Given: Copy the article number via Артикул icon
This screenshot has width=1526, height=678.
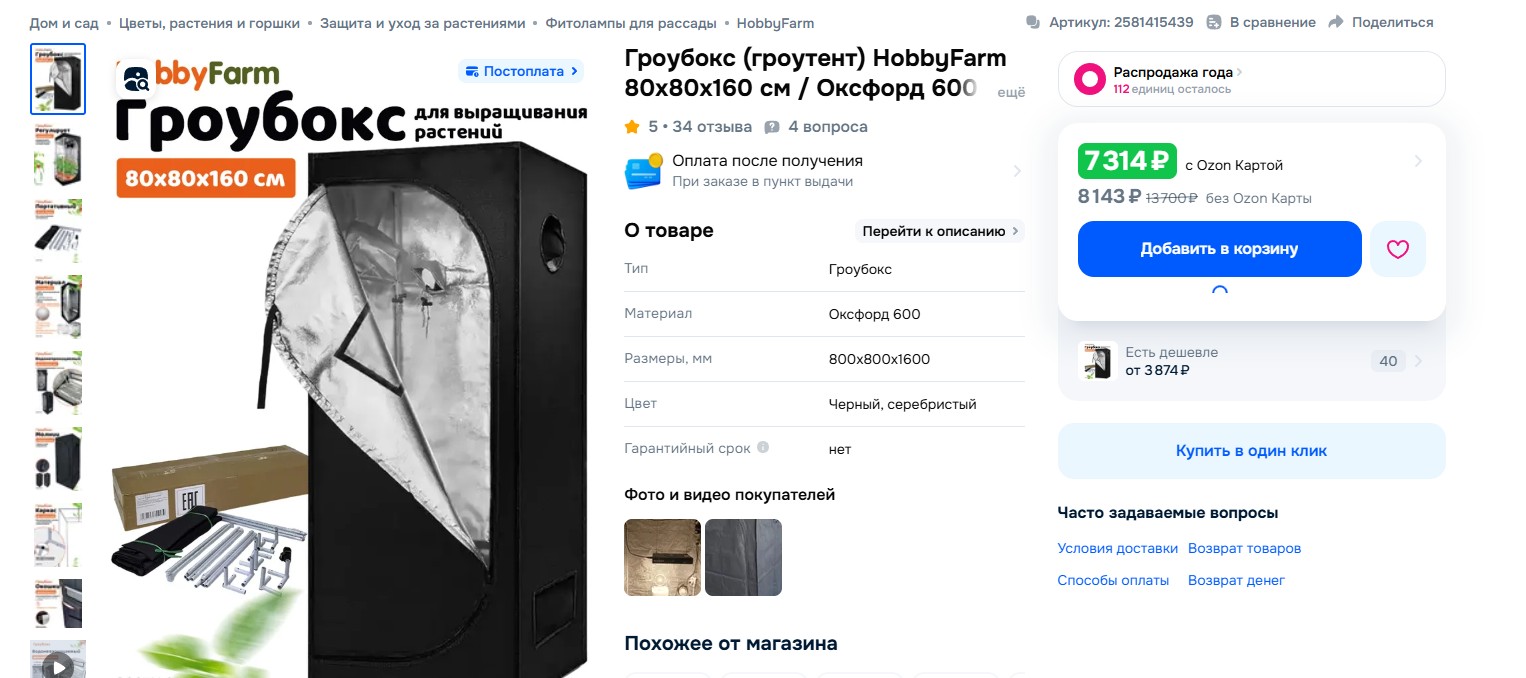Looking at the screenshot, I should pos(1033,22).
